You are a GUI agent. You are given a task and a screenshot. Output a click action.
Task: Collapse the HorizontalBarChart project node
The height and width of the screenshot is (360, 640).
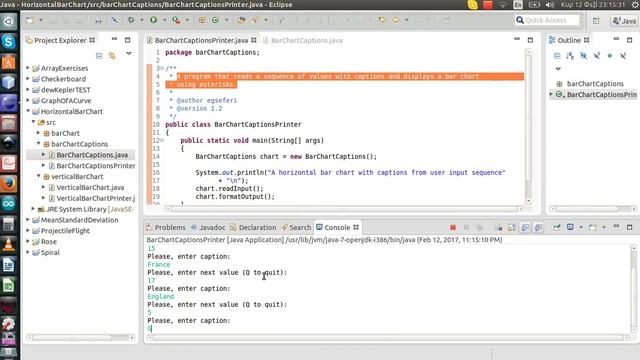click(x=28, y=111)
